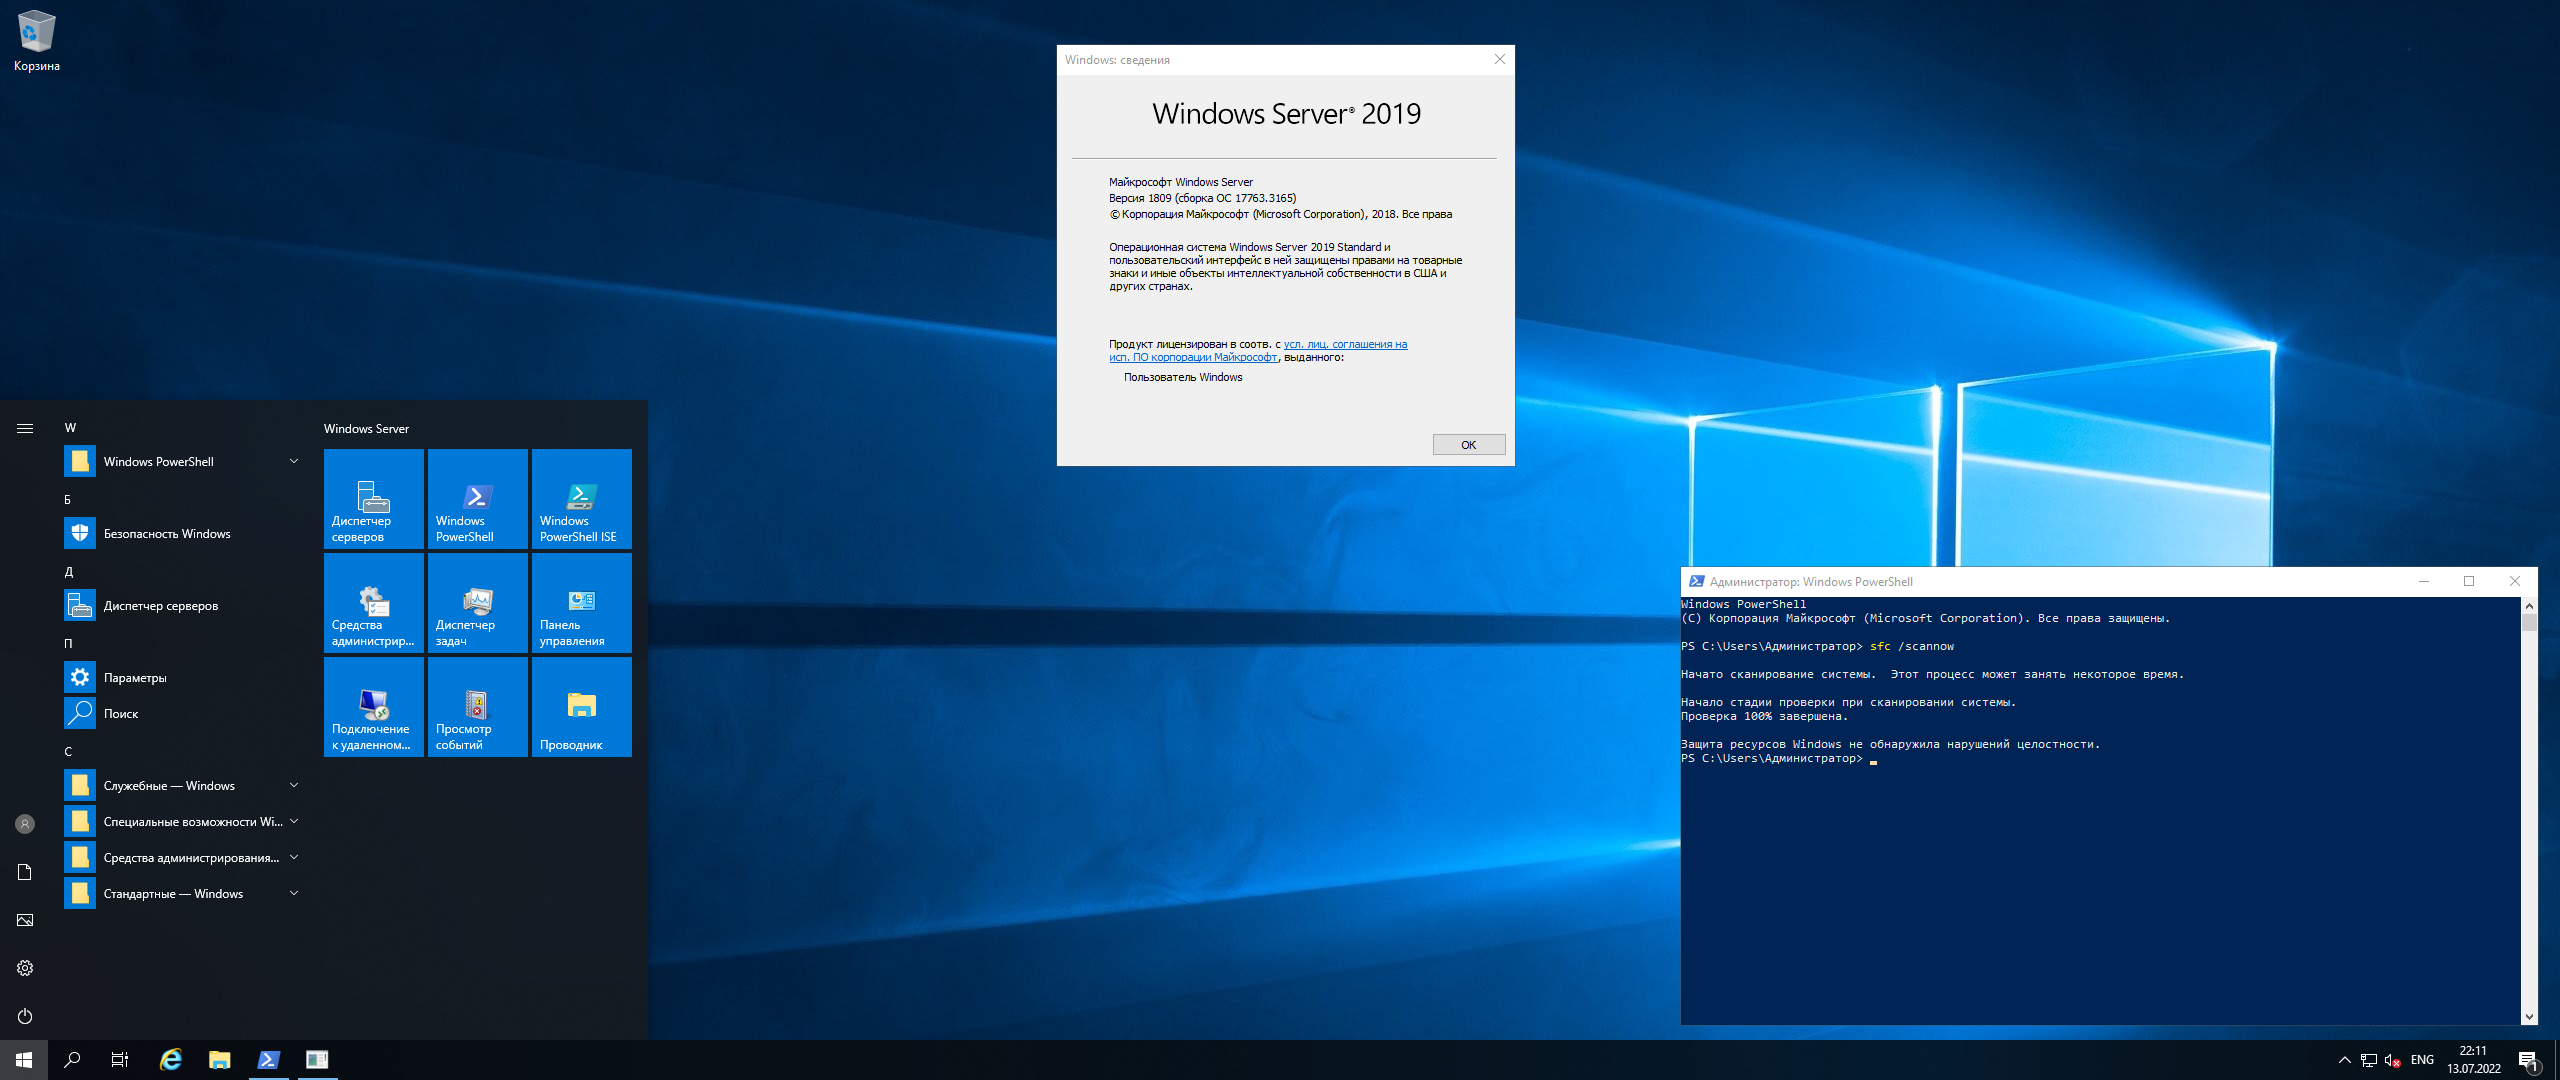Open the taskbar search magnifier
2560x1080 pixels.
[x=72, y=1060]
